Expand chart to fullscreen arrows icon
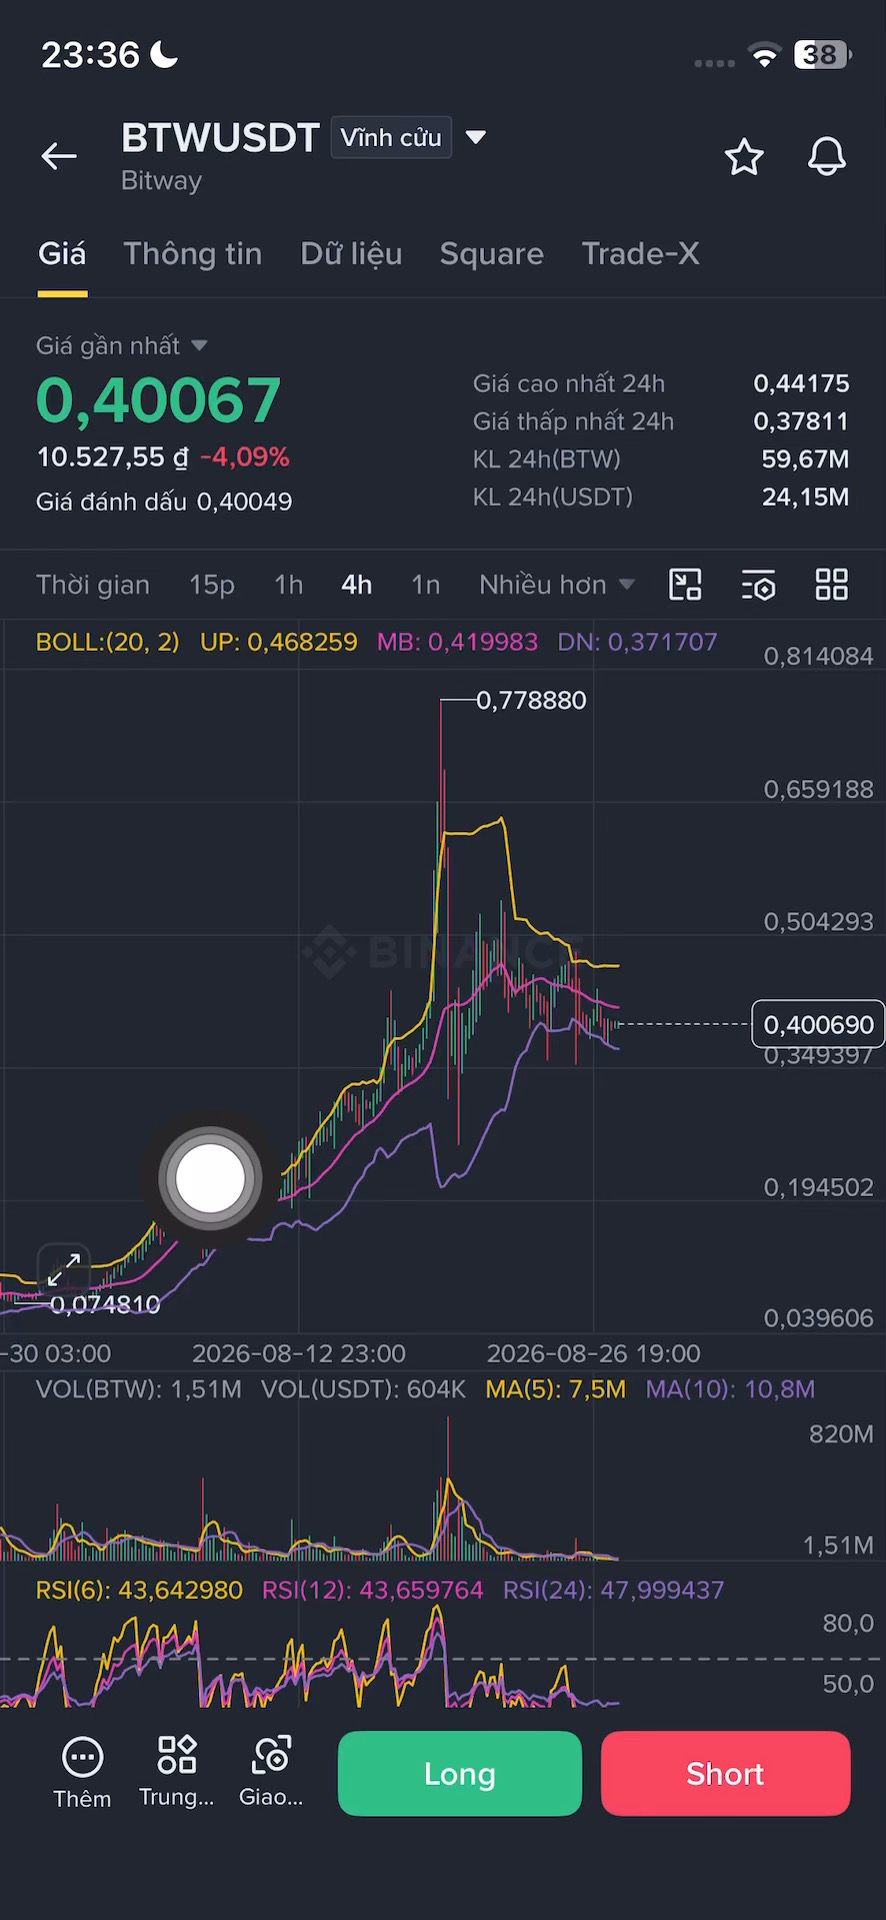The height and width of the screenshot is (1920, 886). [64, 1269]
